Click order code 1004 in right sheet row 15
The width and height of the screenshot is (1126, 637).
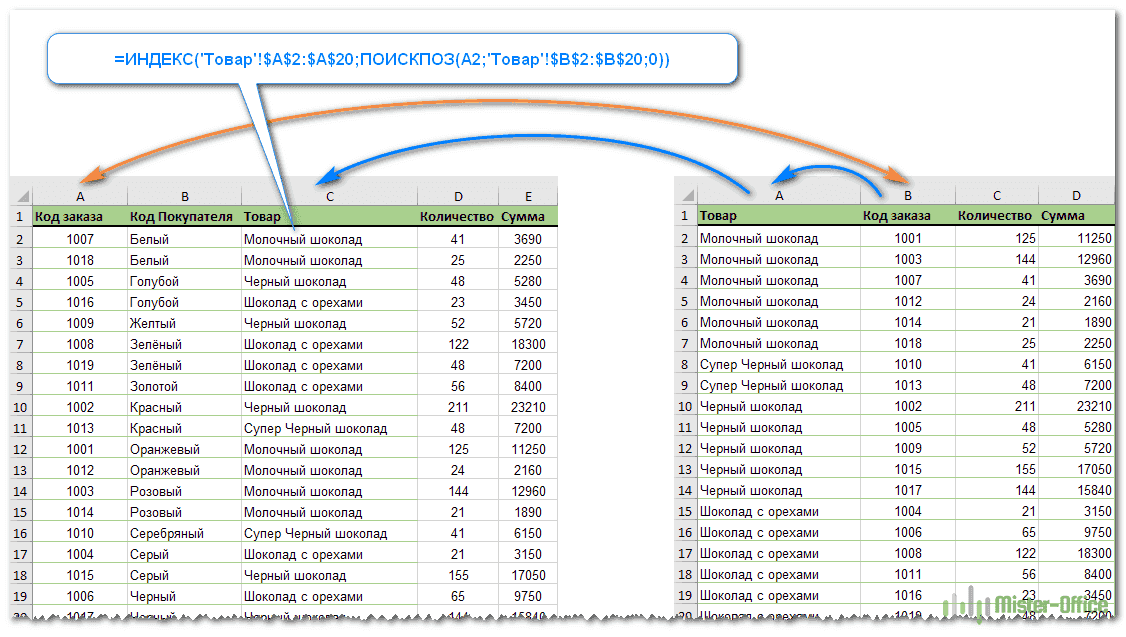pyautogui.click(x=908, y=511)
